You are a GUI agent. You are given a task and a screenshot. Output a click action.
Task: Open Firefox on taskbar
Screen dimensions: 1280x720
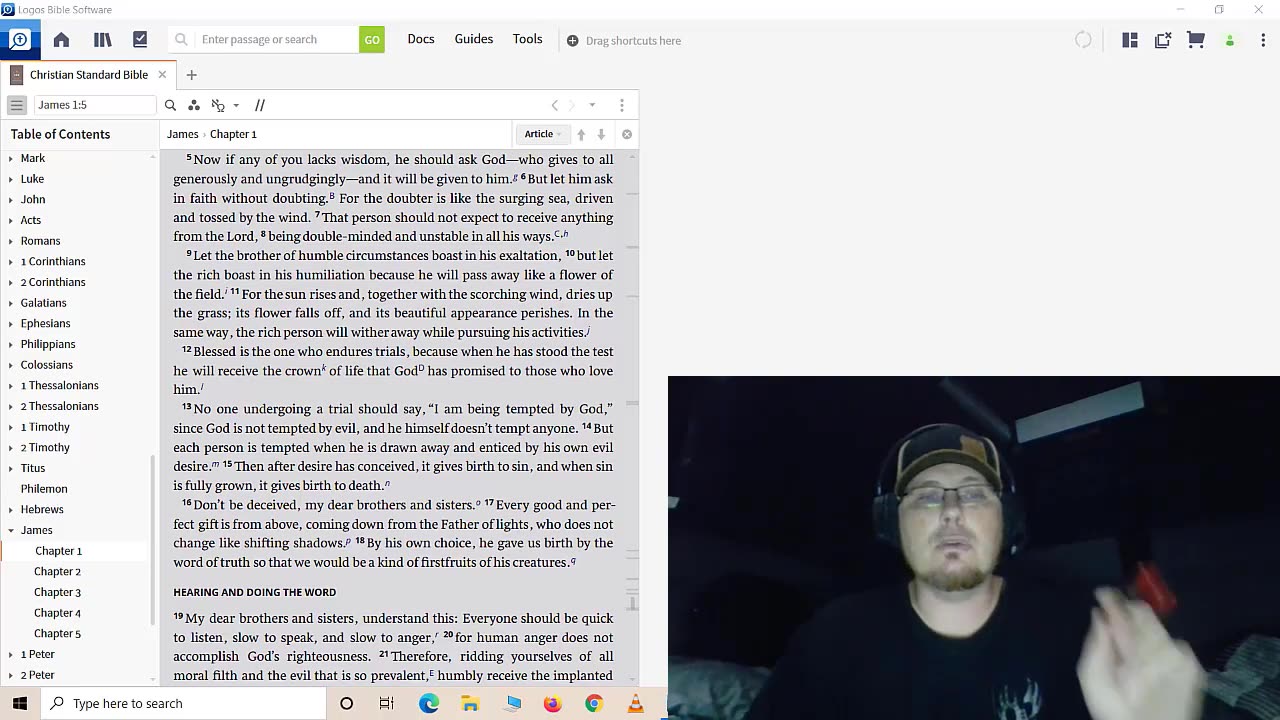coord(552,703)
